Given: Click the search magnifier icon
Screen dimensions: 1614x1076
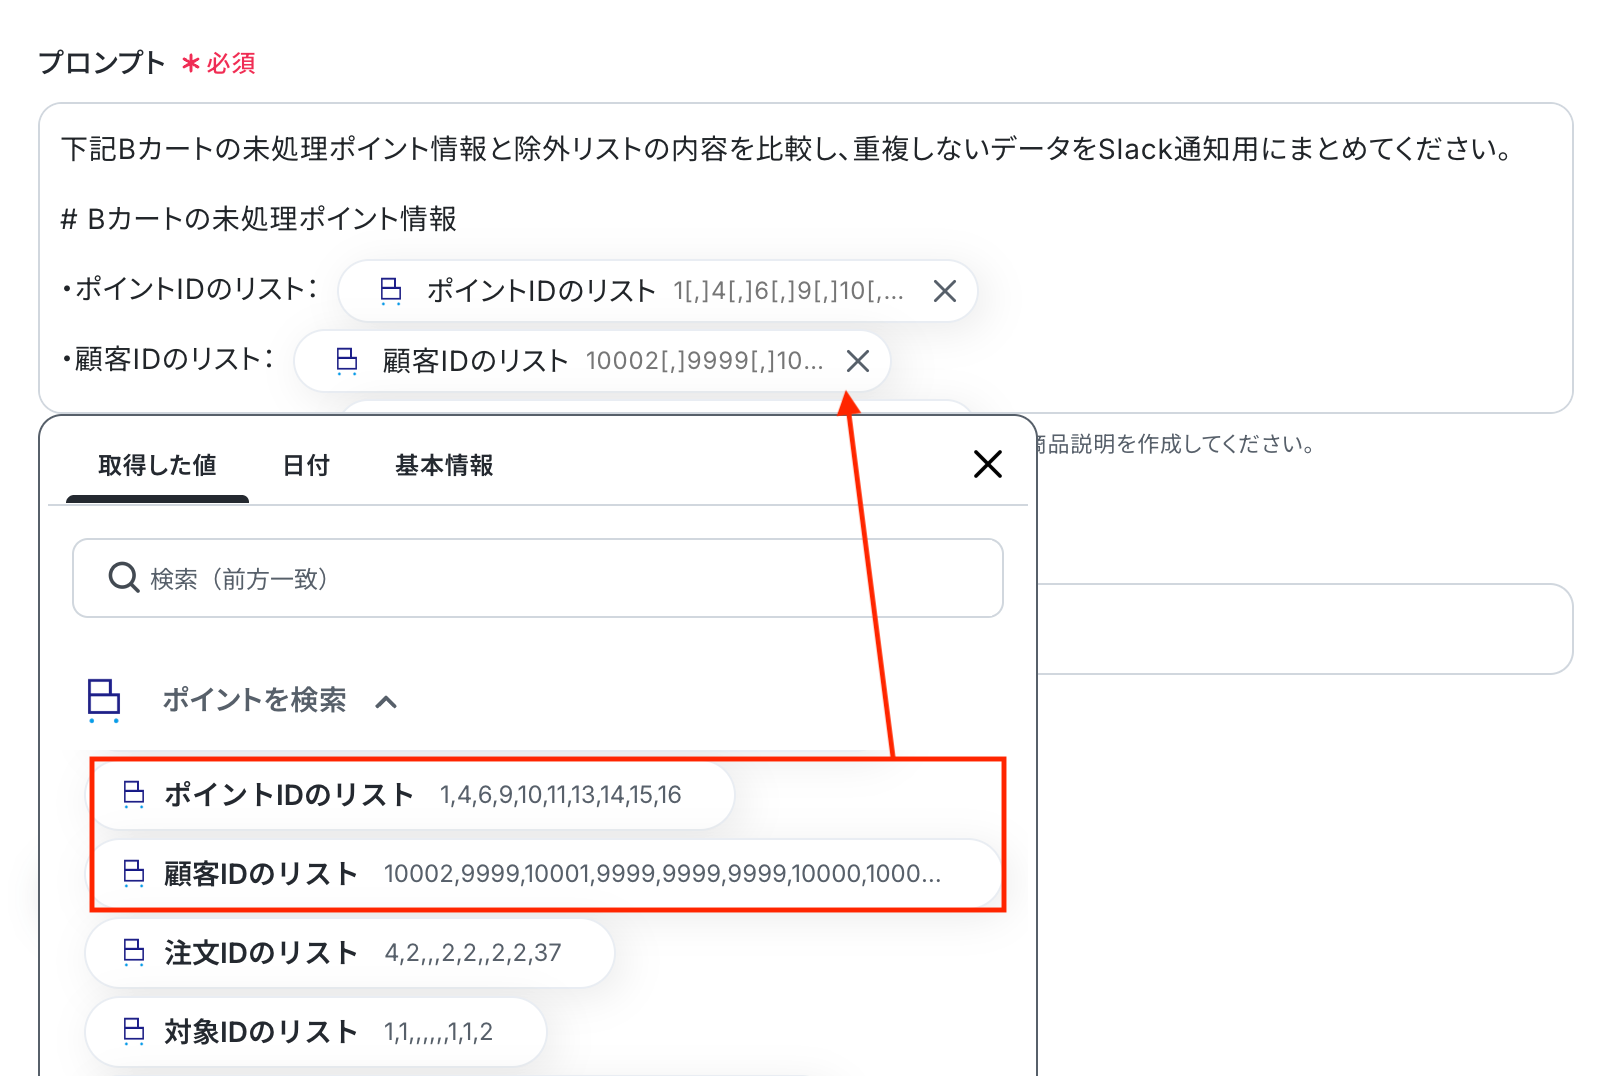Looking at the screenshot, I should tap(124, 578).
